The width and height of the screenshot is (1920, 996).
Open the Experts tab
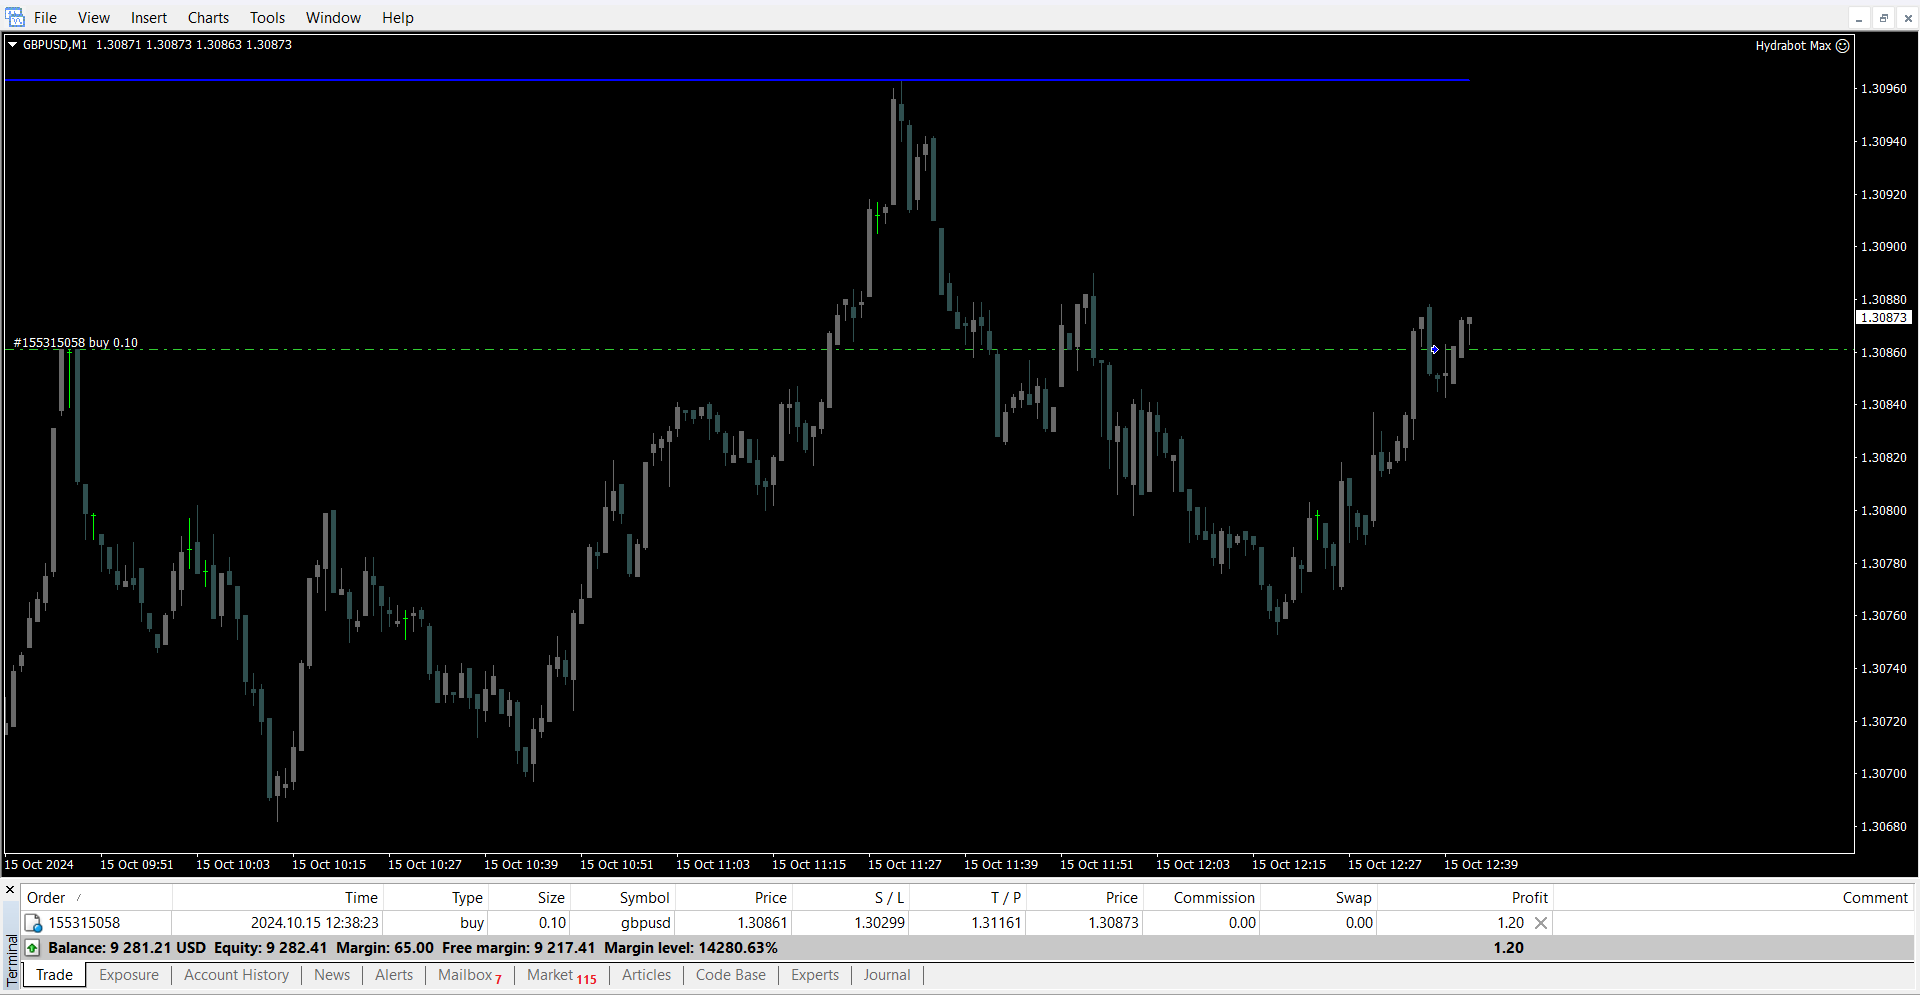(814, 975)
